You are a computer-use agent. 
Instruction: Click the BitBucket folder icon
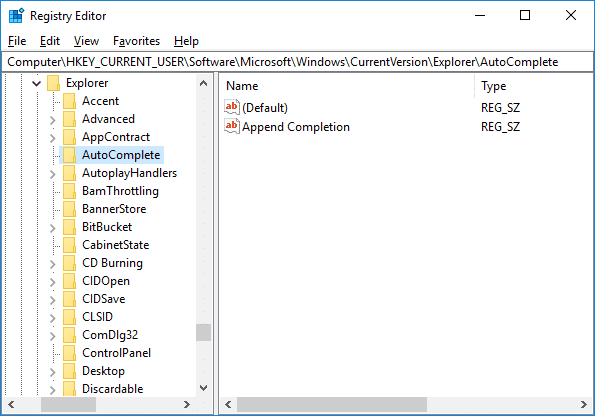(x=69, y=227)
